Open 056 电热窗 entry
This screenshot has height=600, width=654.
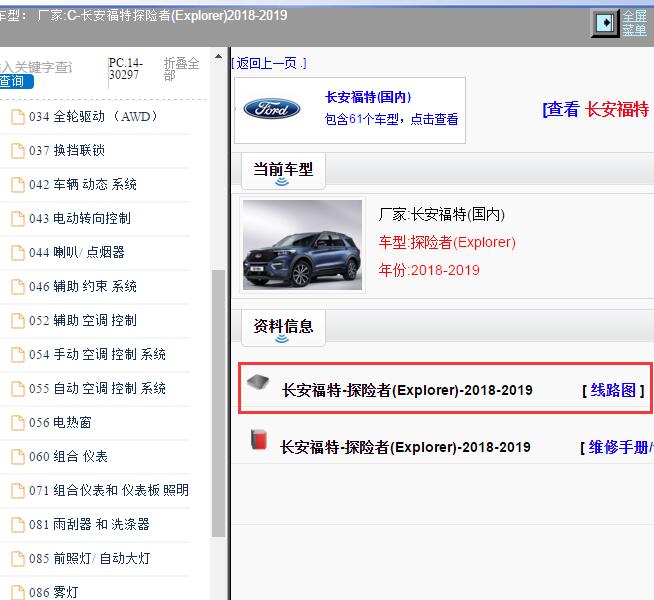[60, 422]
